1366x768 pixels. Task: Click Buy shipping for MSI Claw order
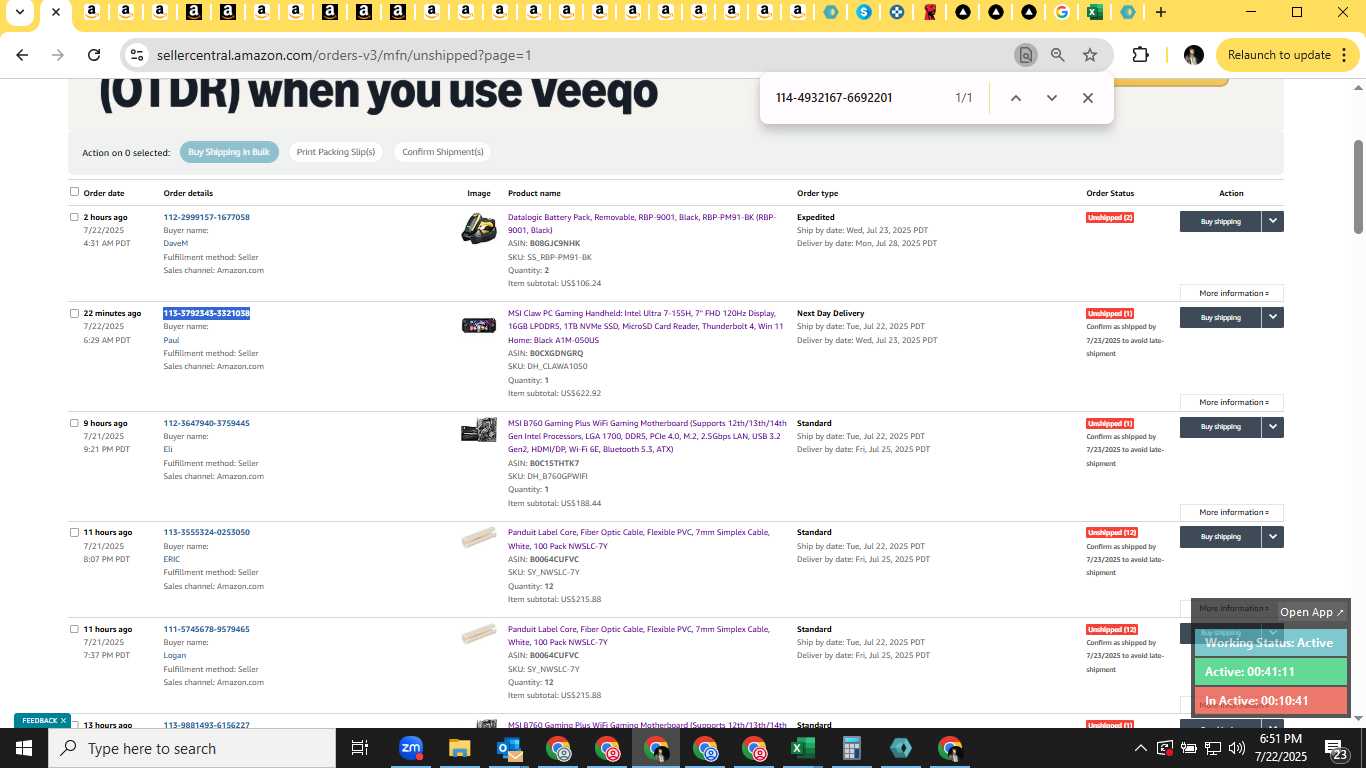click(x=1220, y=317)
